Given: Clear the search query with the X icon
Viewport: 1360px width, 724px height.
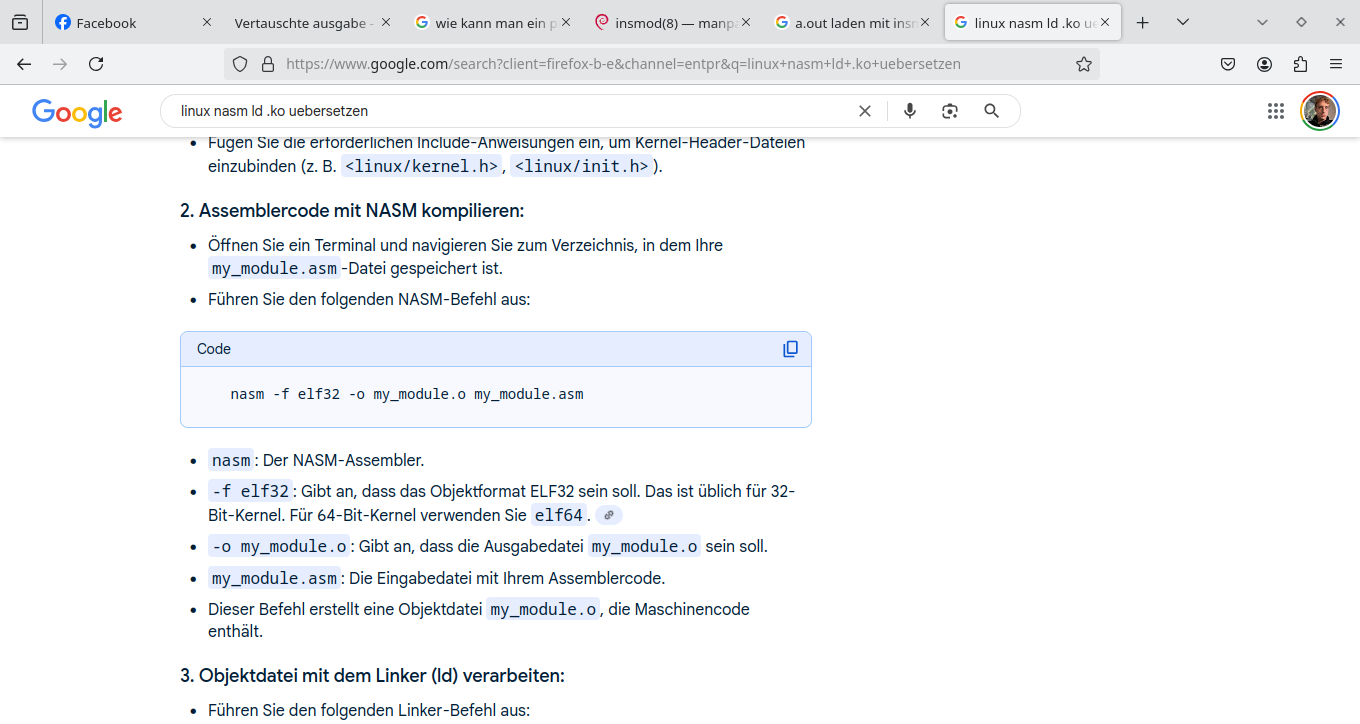Looking at the screenshot, I should (865, 111).
